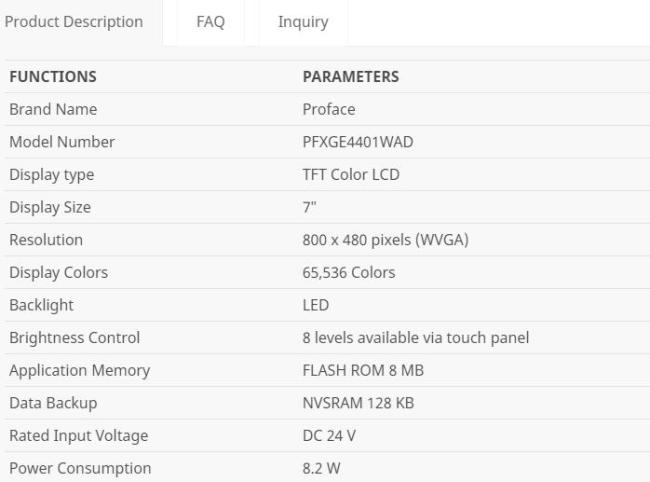Click the Backlight LED value
Viewport: 650px width, 482px height.
315,305
